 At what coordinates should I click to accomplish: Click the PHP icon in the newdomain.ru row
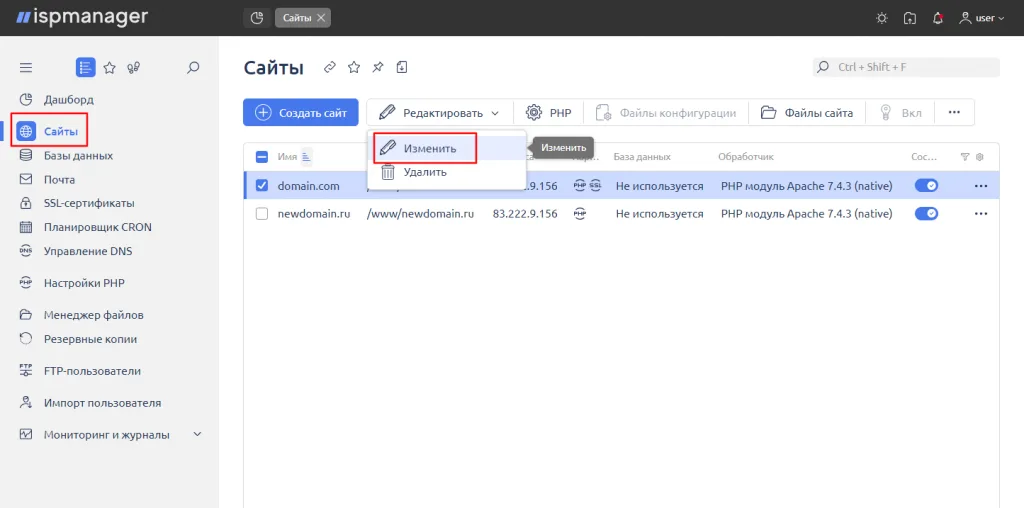(579, 214)
